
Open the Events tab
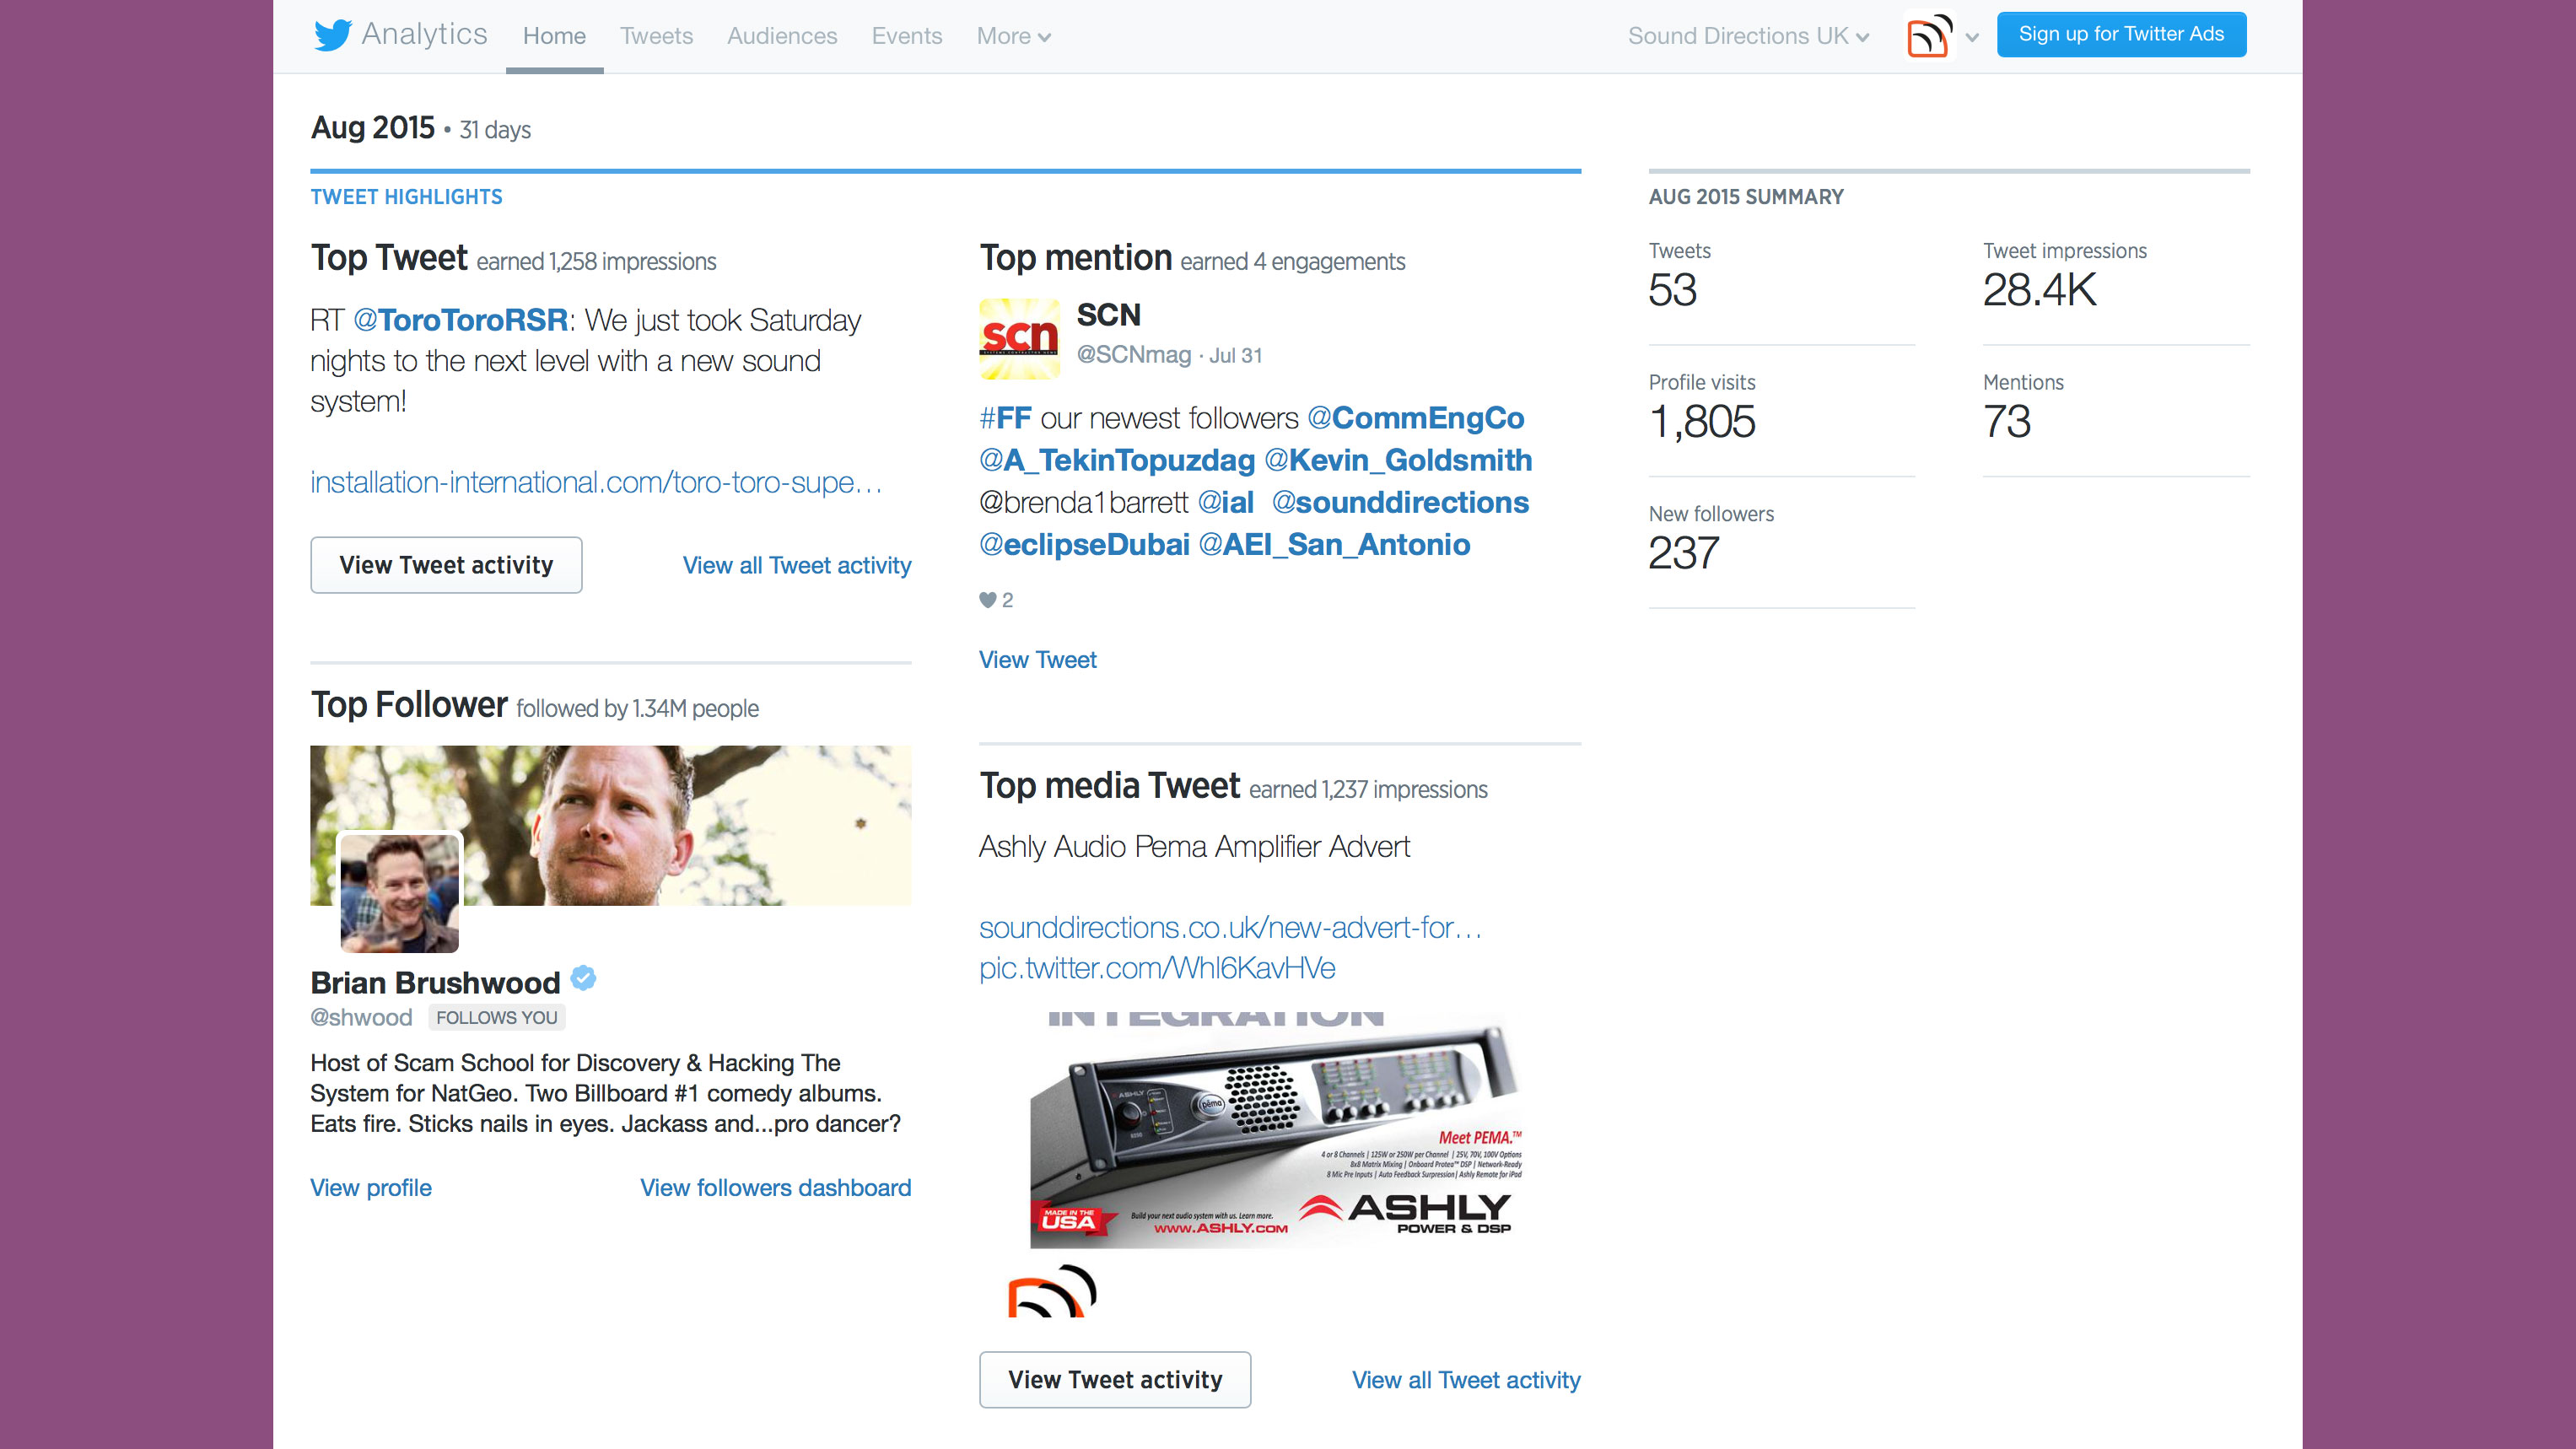point(906,36)
